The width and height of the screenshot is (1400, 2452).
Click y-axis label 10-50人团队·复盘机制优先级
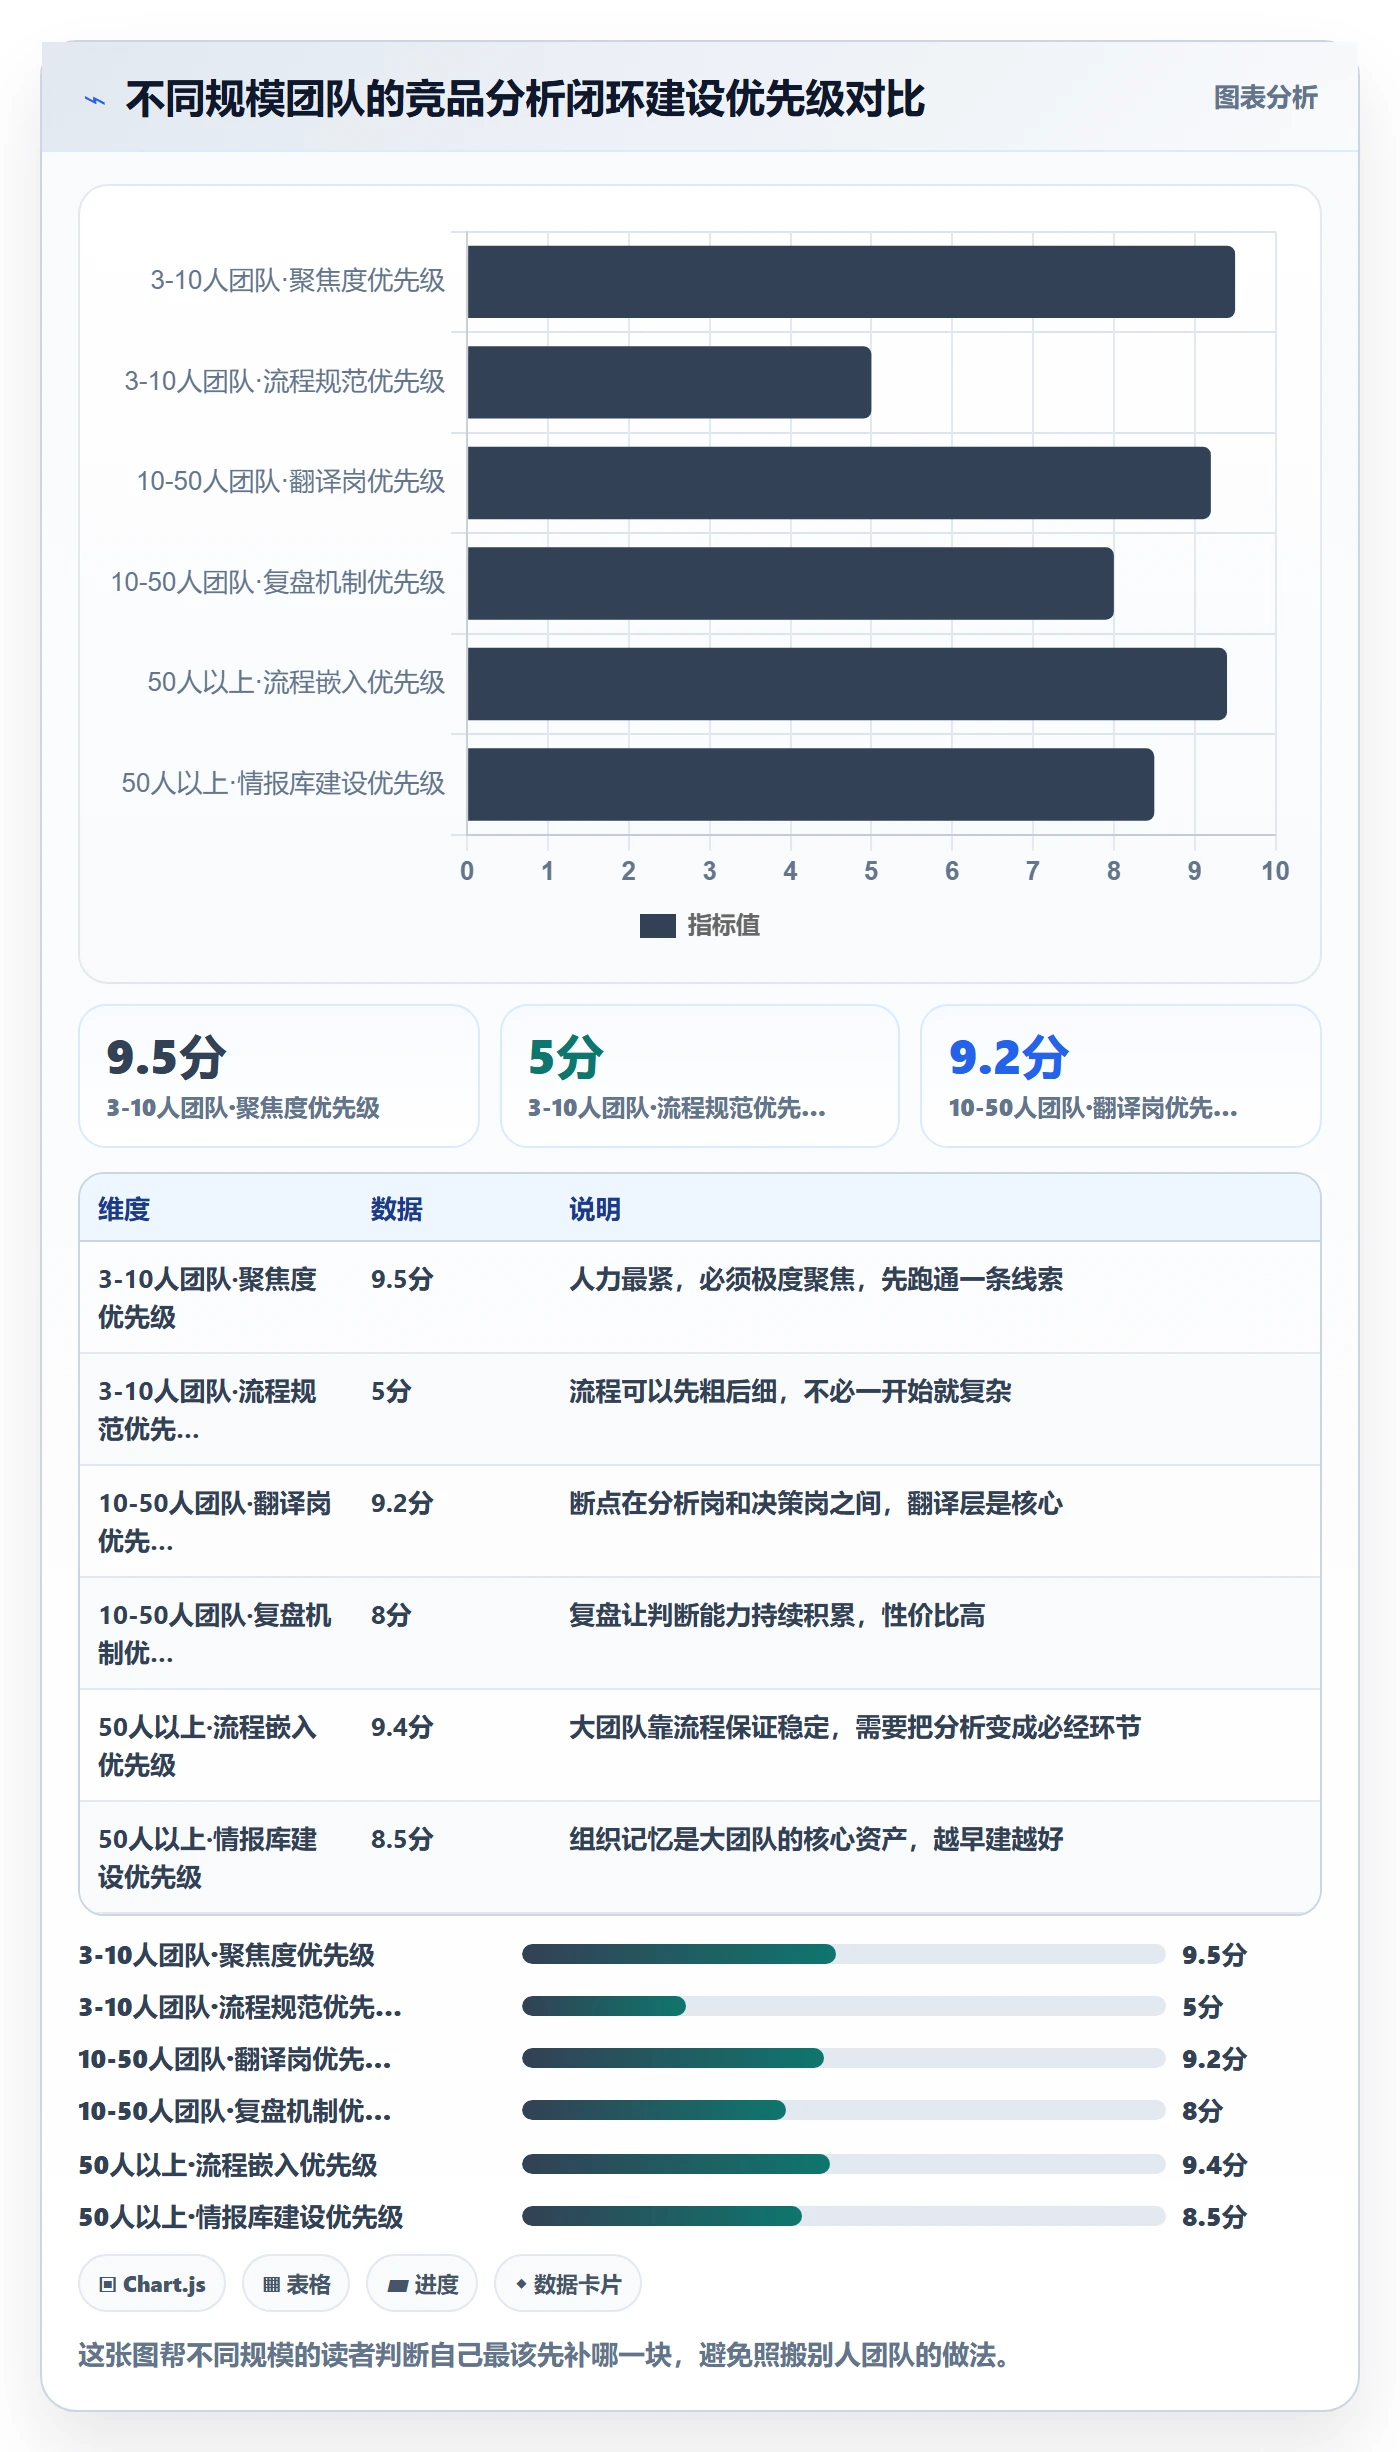tap(278, 582)
